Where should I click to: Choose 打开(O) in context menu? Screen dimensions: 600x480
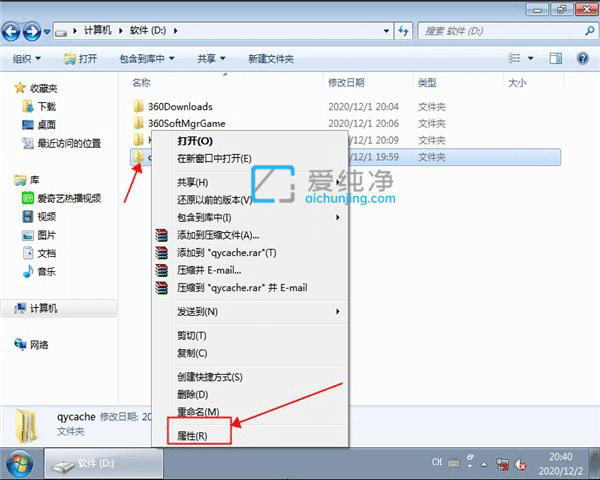coord(251,141)
